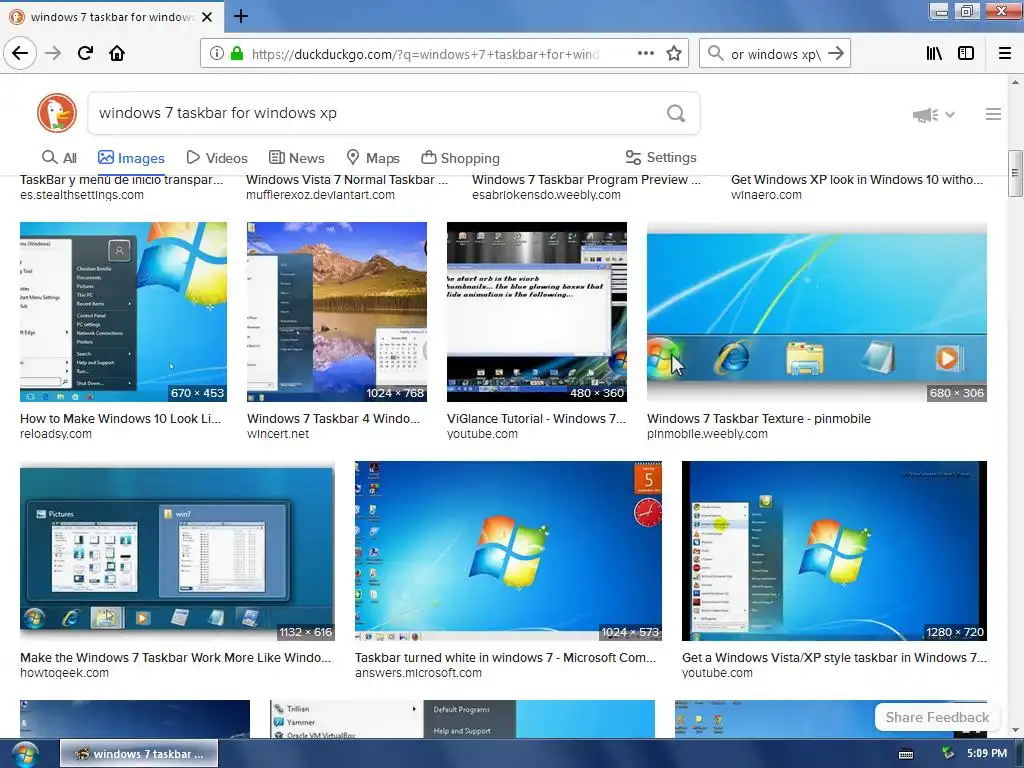This screenshot has width=1024, height=768.
Task: Click the scrollbar down arrow
Action: pyautogui.click(x=1015, y=729)
